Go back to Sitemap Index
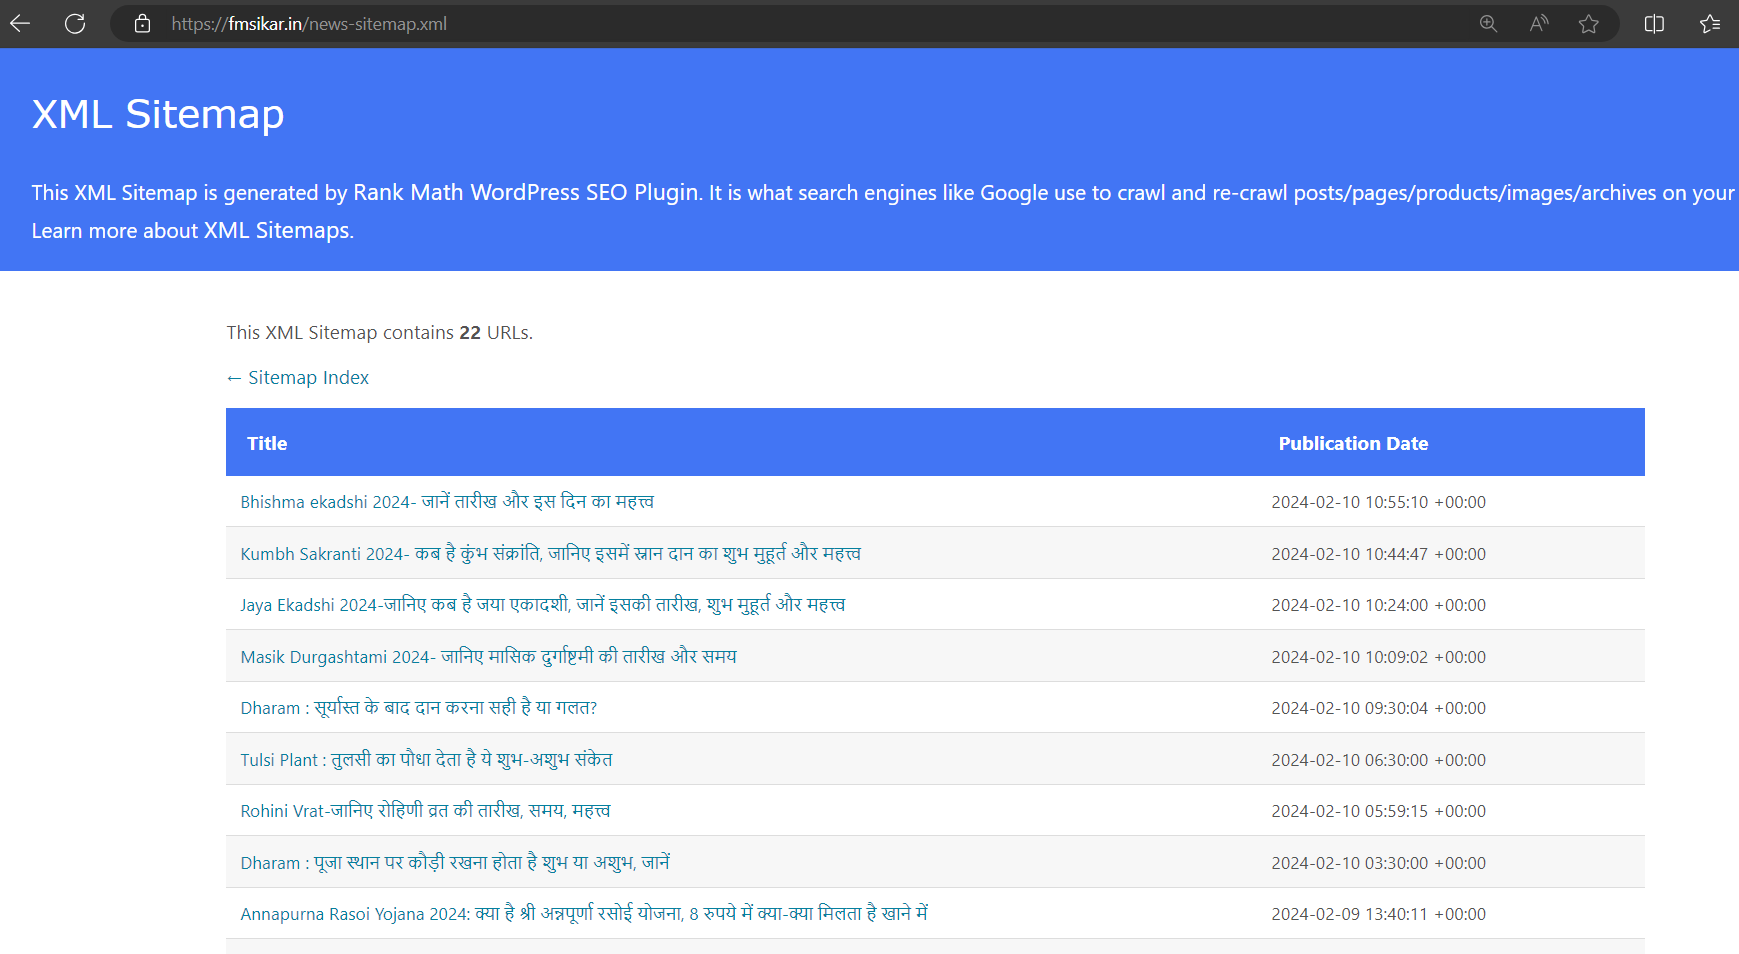The height and width of the screenshot is (954, 1739). point(298,378)
